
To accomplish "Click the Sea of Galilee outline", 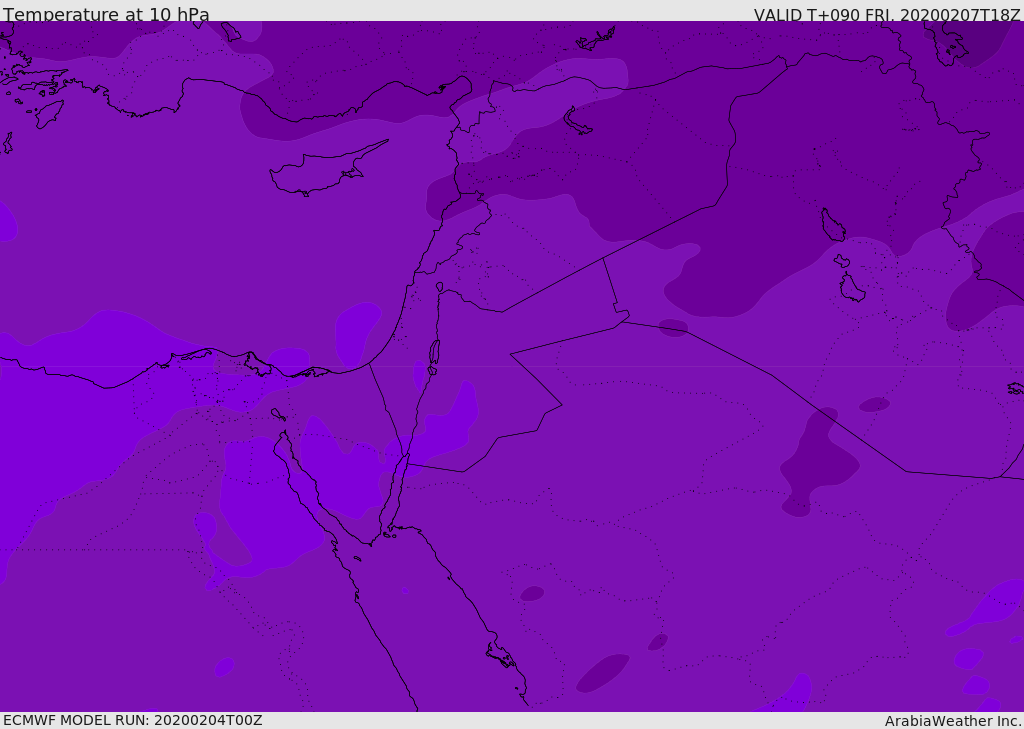I will point(439,287).
